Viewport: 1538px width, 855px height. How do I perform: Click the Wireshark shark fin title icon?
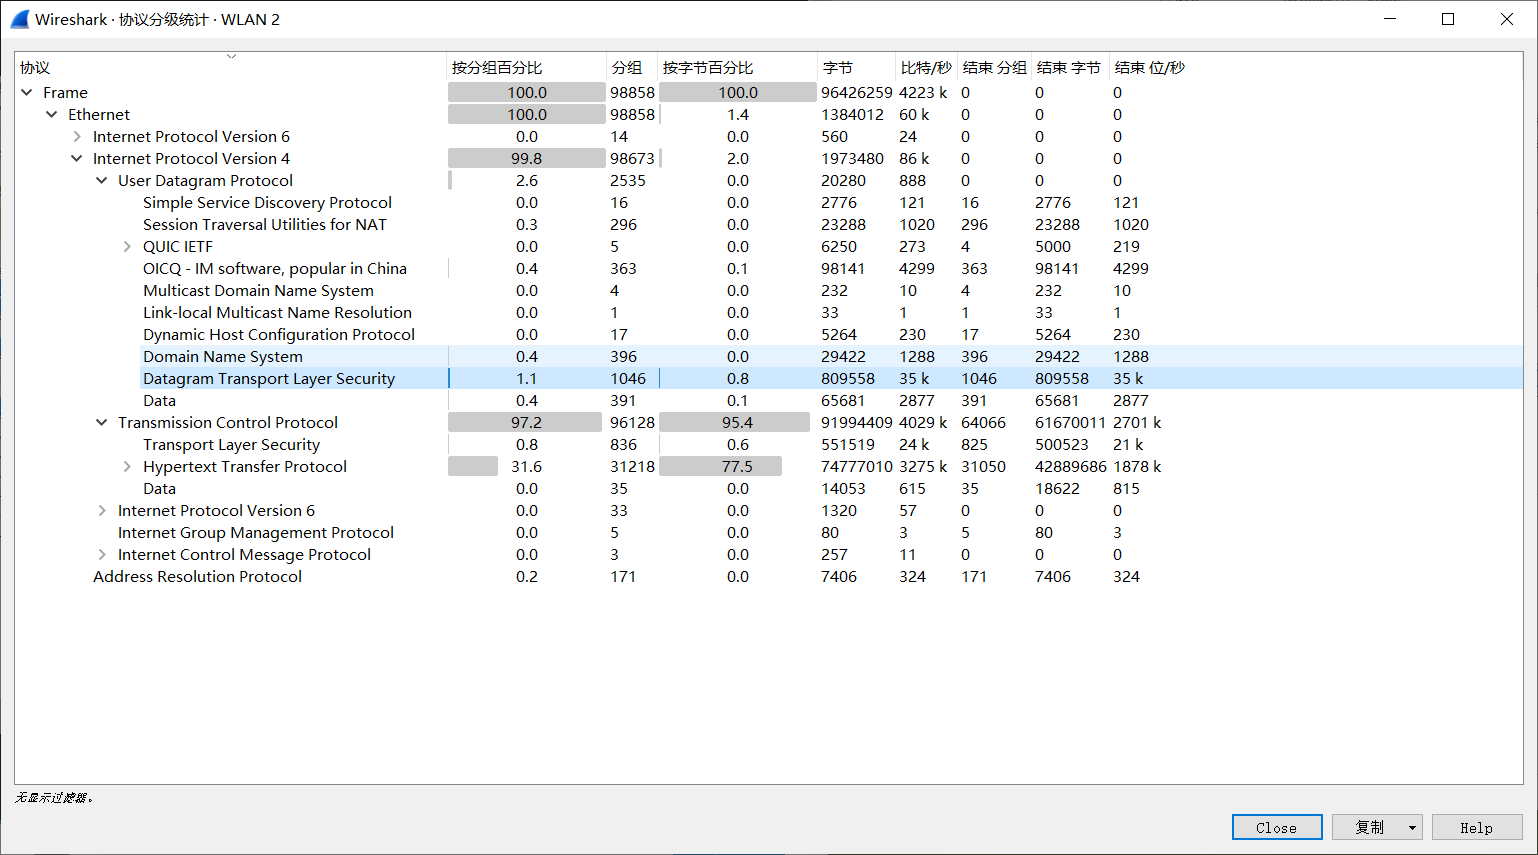[x=20, y=19]
